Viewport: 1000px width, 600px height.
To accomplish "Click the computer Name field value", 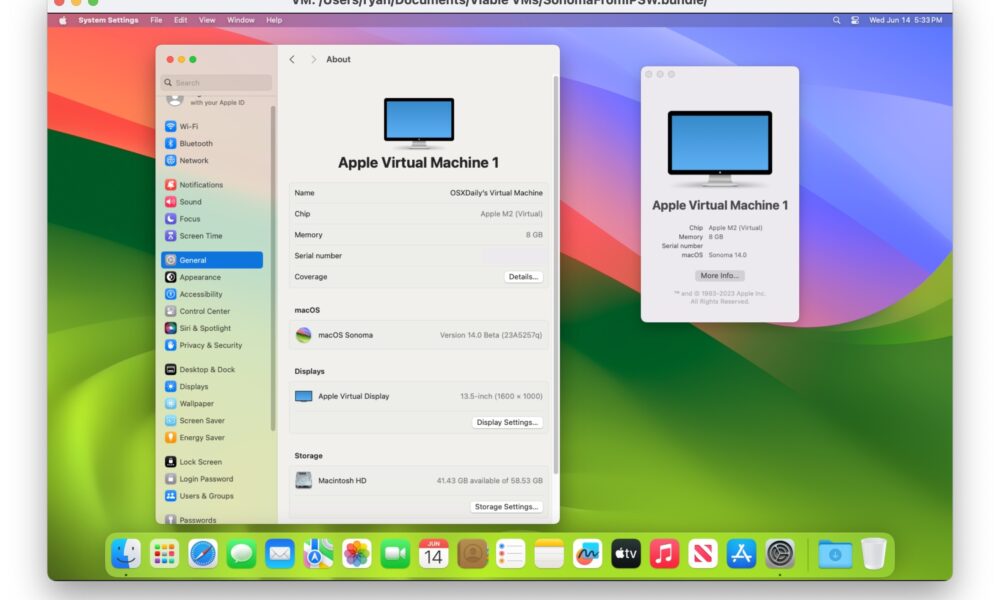I will (496, 193).
